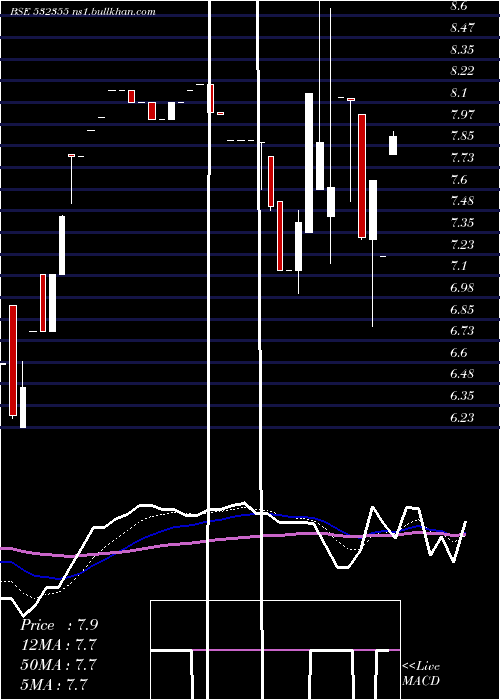
Task: Click the 7.23 price level label
Action: [462, 244]
